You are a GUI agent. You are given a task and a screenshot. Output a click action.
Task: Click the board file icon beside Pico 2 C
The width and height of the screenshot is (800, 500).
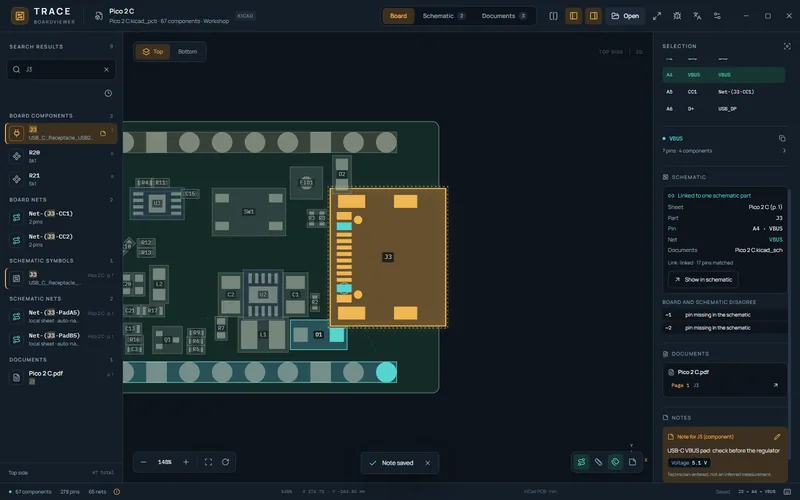coord(99,16)
